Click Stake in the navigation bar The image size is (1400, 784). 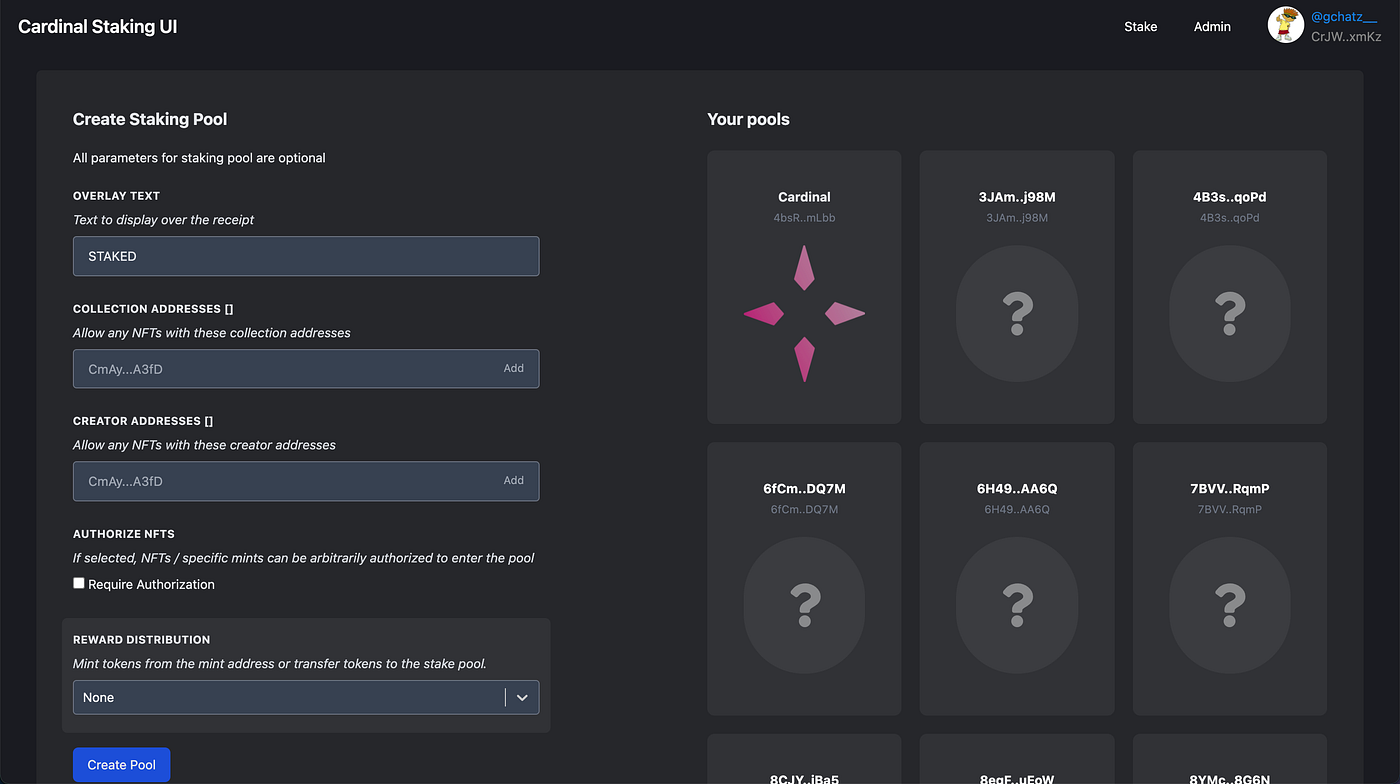tap(1140, 27)
